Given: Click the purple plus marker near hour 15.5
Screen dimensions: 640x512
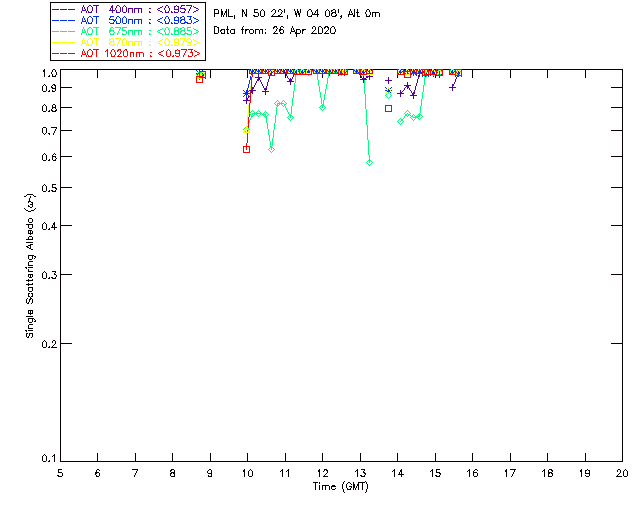Looking at the screenshot, I should (x=452, y=88).
